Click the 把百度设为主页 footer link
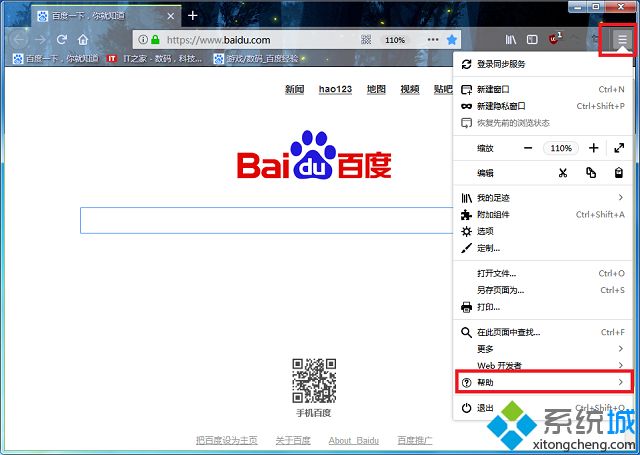Screen dimensions: 640x455 click(x=227, y=440)
